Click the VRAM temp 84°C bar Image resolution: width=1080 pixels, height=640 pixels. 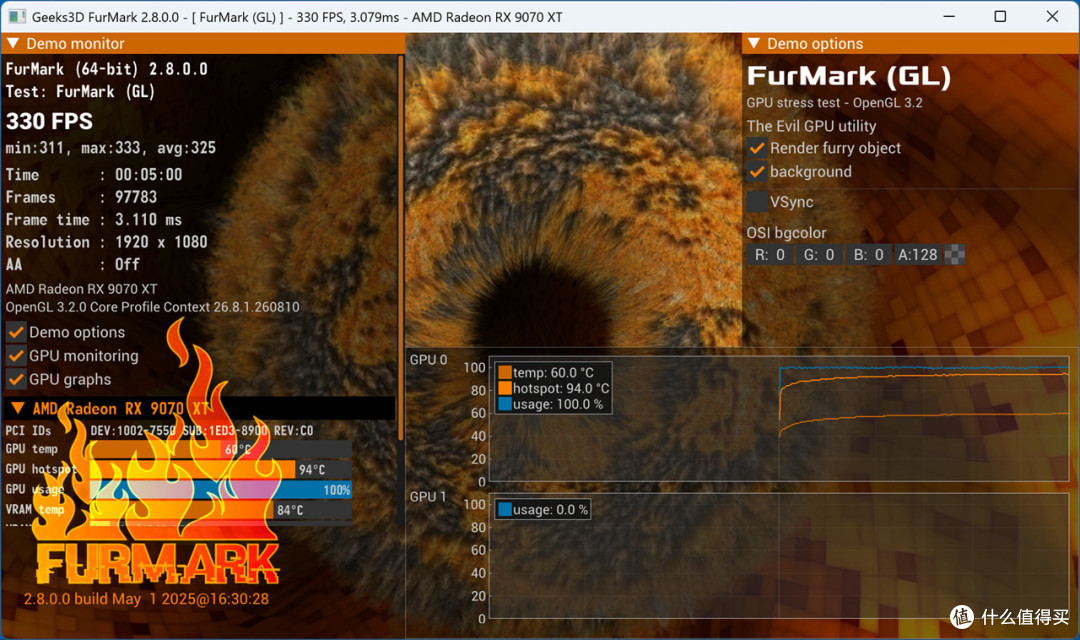coord(220,510)
